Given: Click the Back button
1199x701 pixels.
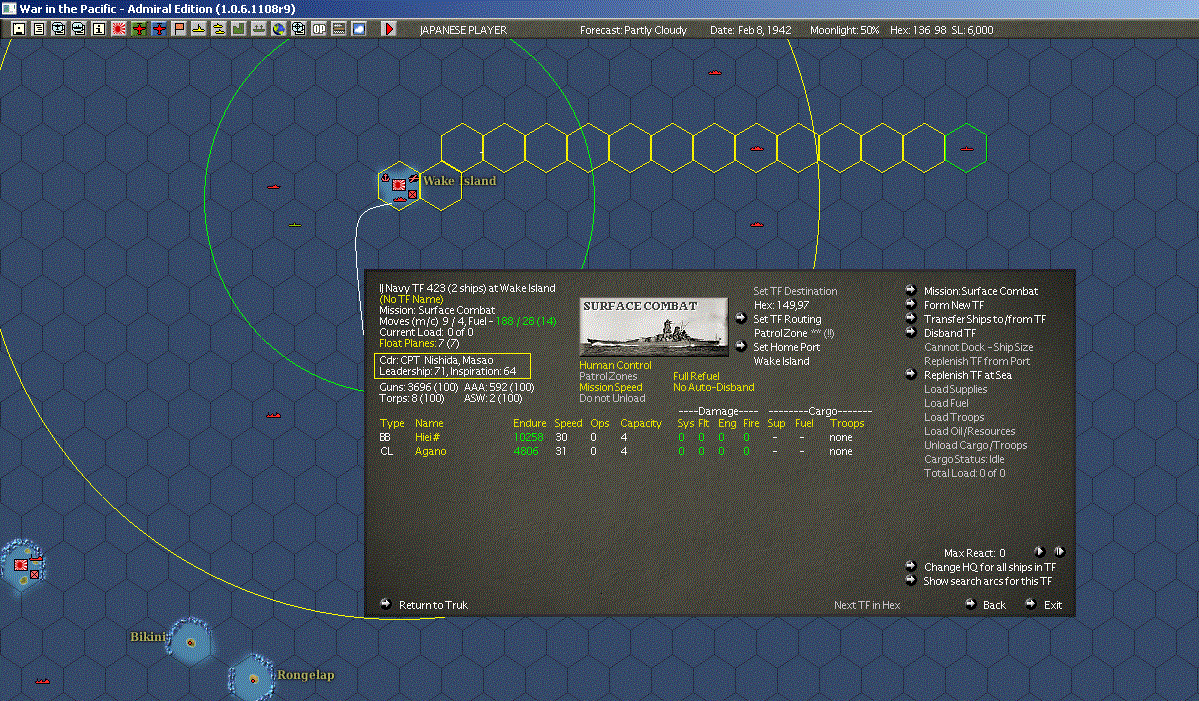Looking at the screenshot, I should [x=994, y=605].
